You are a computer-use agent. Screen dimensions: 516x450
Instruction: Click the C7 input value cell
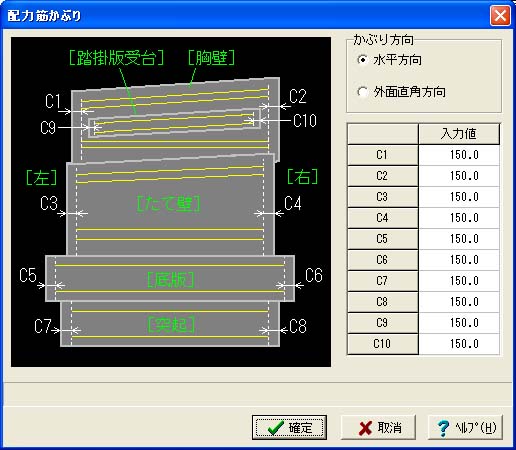click(459, 281)
